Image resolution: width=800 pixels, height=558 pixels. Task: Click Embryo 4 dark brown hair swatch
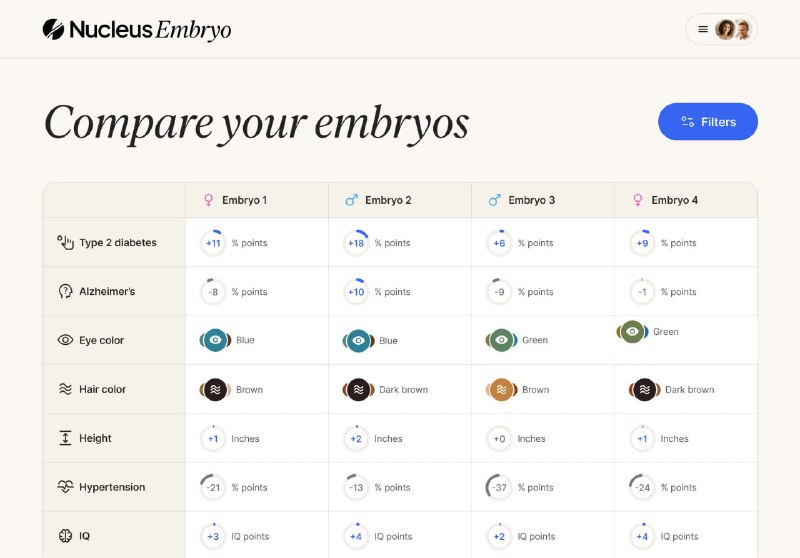tap(644, 390)
